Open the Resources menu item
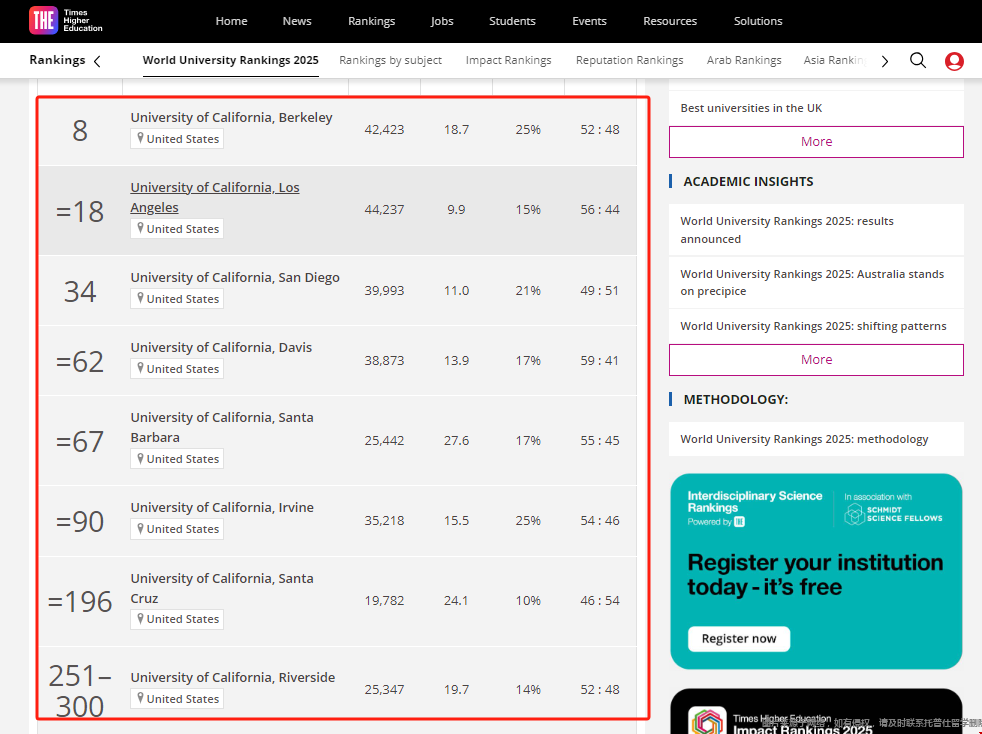982x734 pixels. pos(670,21)
